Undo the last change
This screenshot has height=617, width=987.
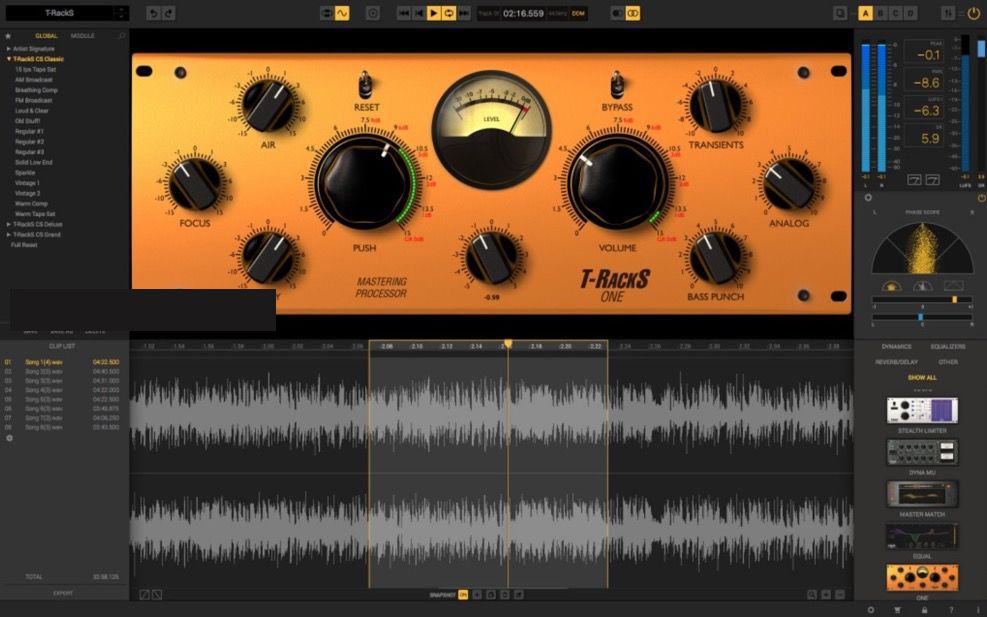153,13
